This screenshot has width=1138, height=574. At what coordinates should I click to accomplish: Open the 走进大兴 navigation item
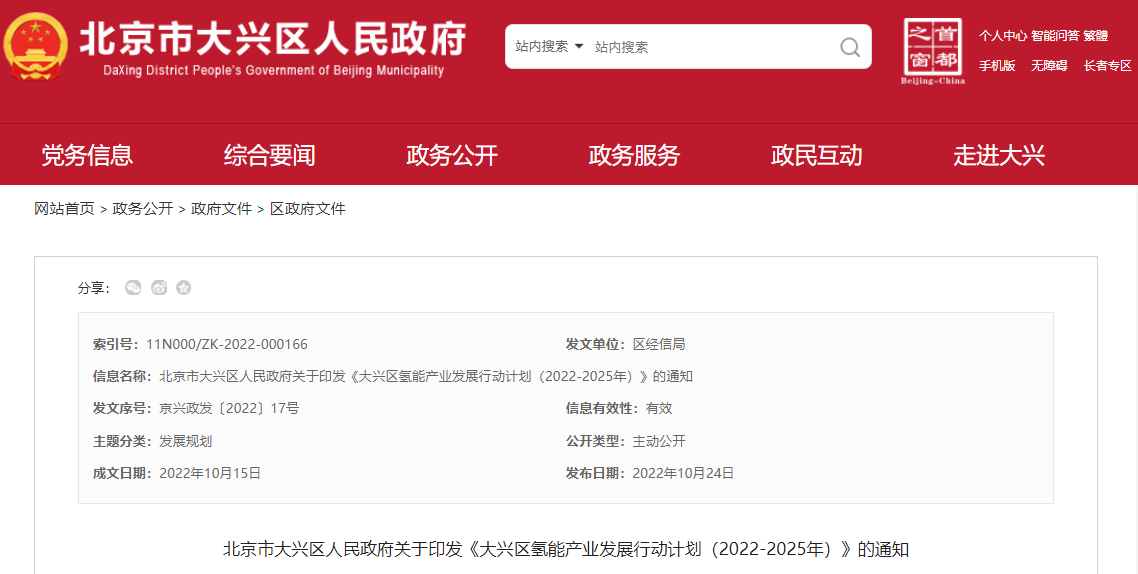point(999,155)
